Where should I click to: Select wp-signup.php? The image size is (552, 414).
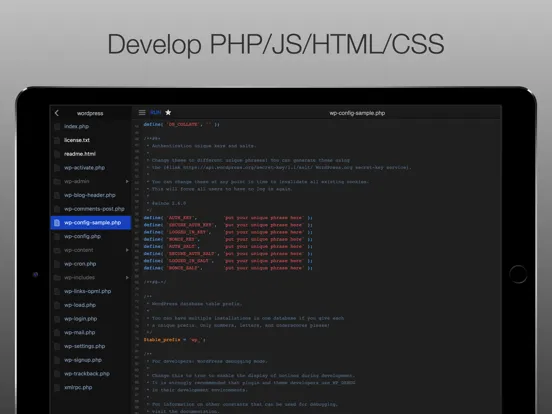click(x=91, y=360)
